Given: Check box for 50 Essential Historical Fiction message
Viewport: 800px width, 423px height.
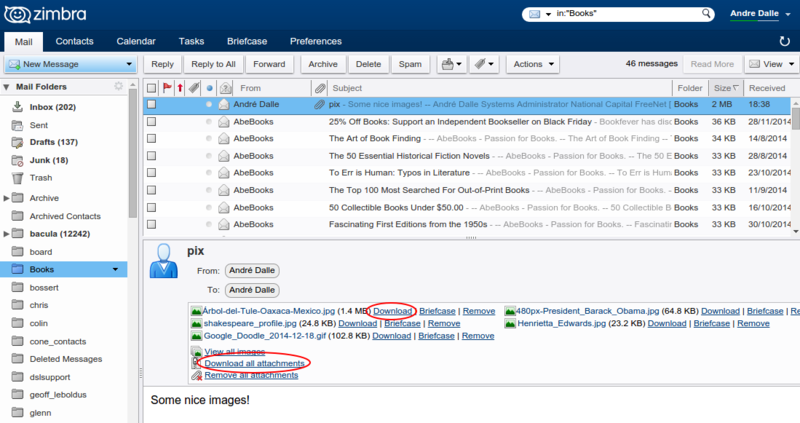Looking at the screenshot, I should point(152,156).
